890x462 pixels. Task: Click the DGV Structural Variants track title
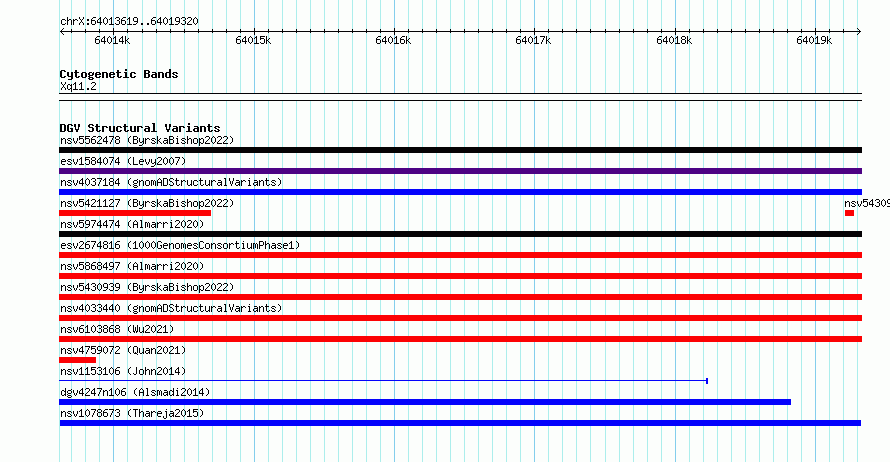140,128
